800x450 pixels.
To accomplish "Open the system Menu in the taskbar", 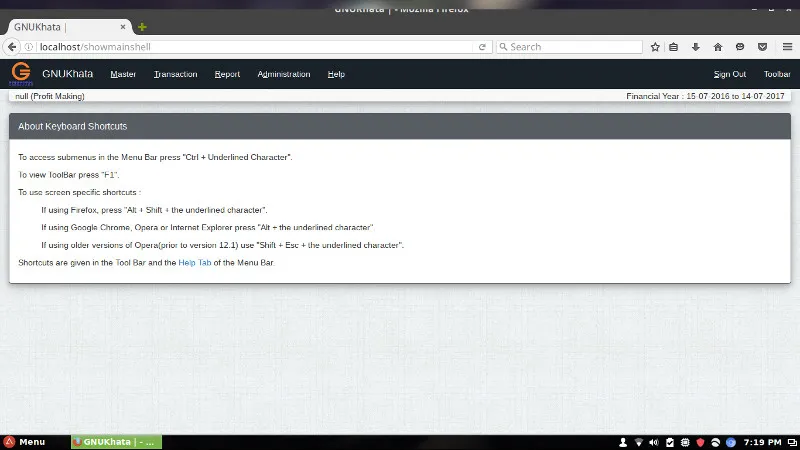I will click(24, 442).
